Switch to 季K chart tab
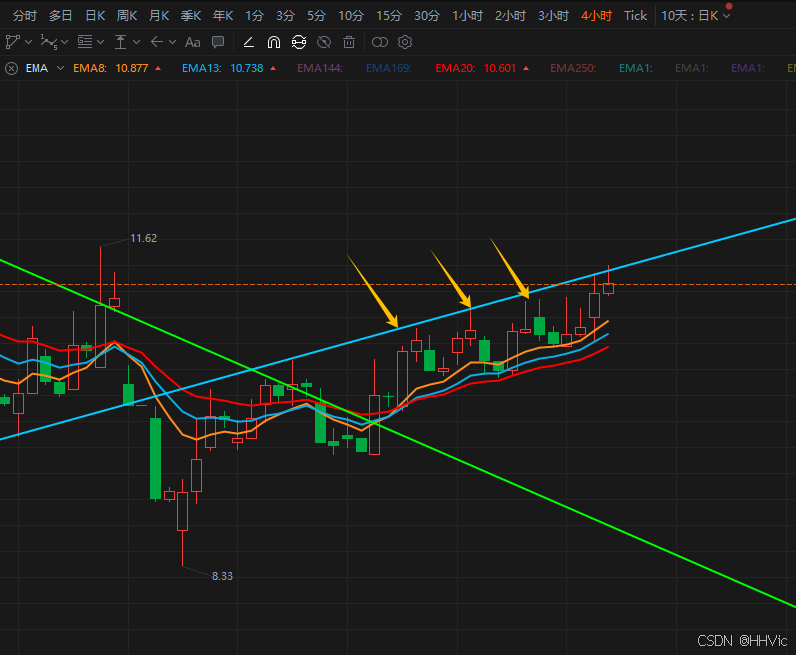Screen dimensions: 796x655 tap(191, 16)
